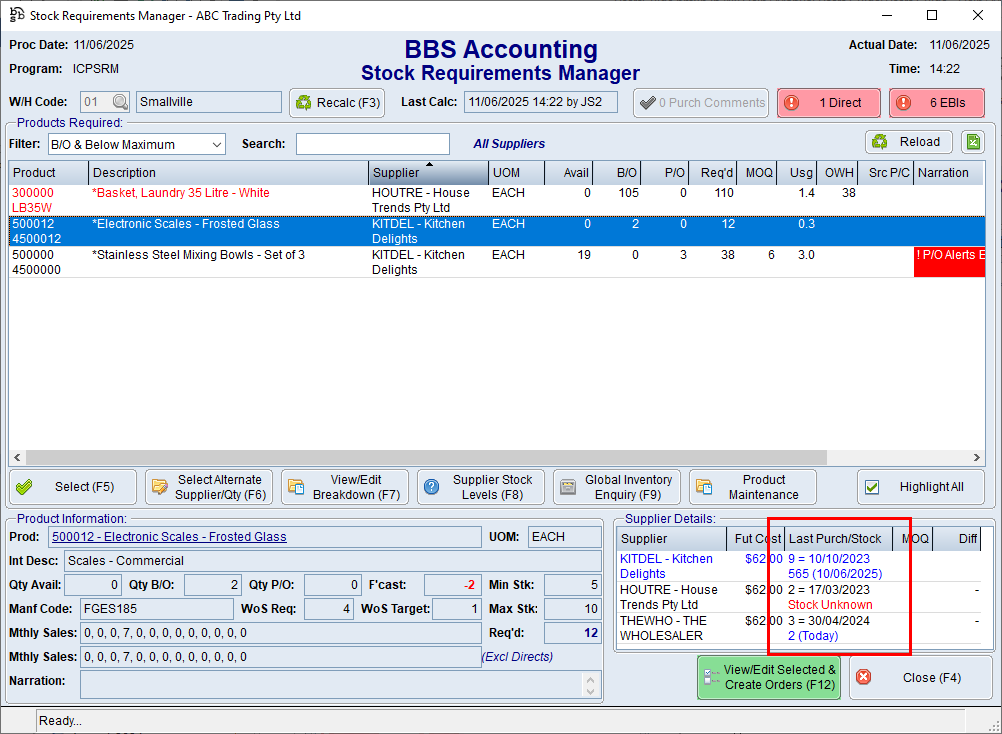Image resolution: width=1002 pixels, height=734 pixels.
Task: Open the 6 EBIs alert button
Action: (x=936, y=103)
